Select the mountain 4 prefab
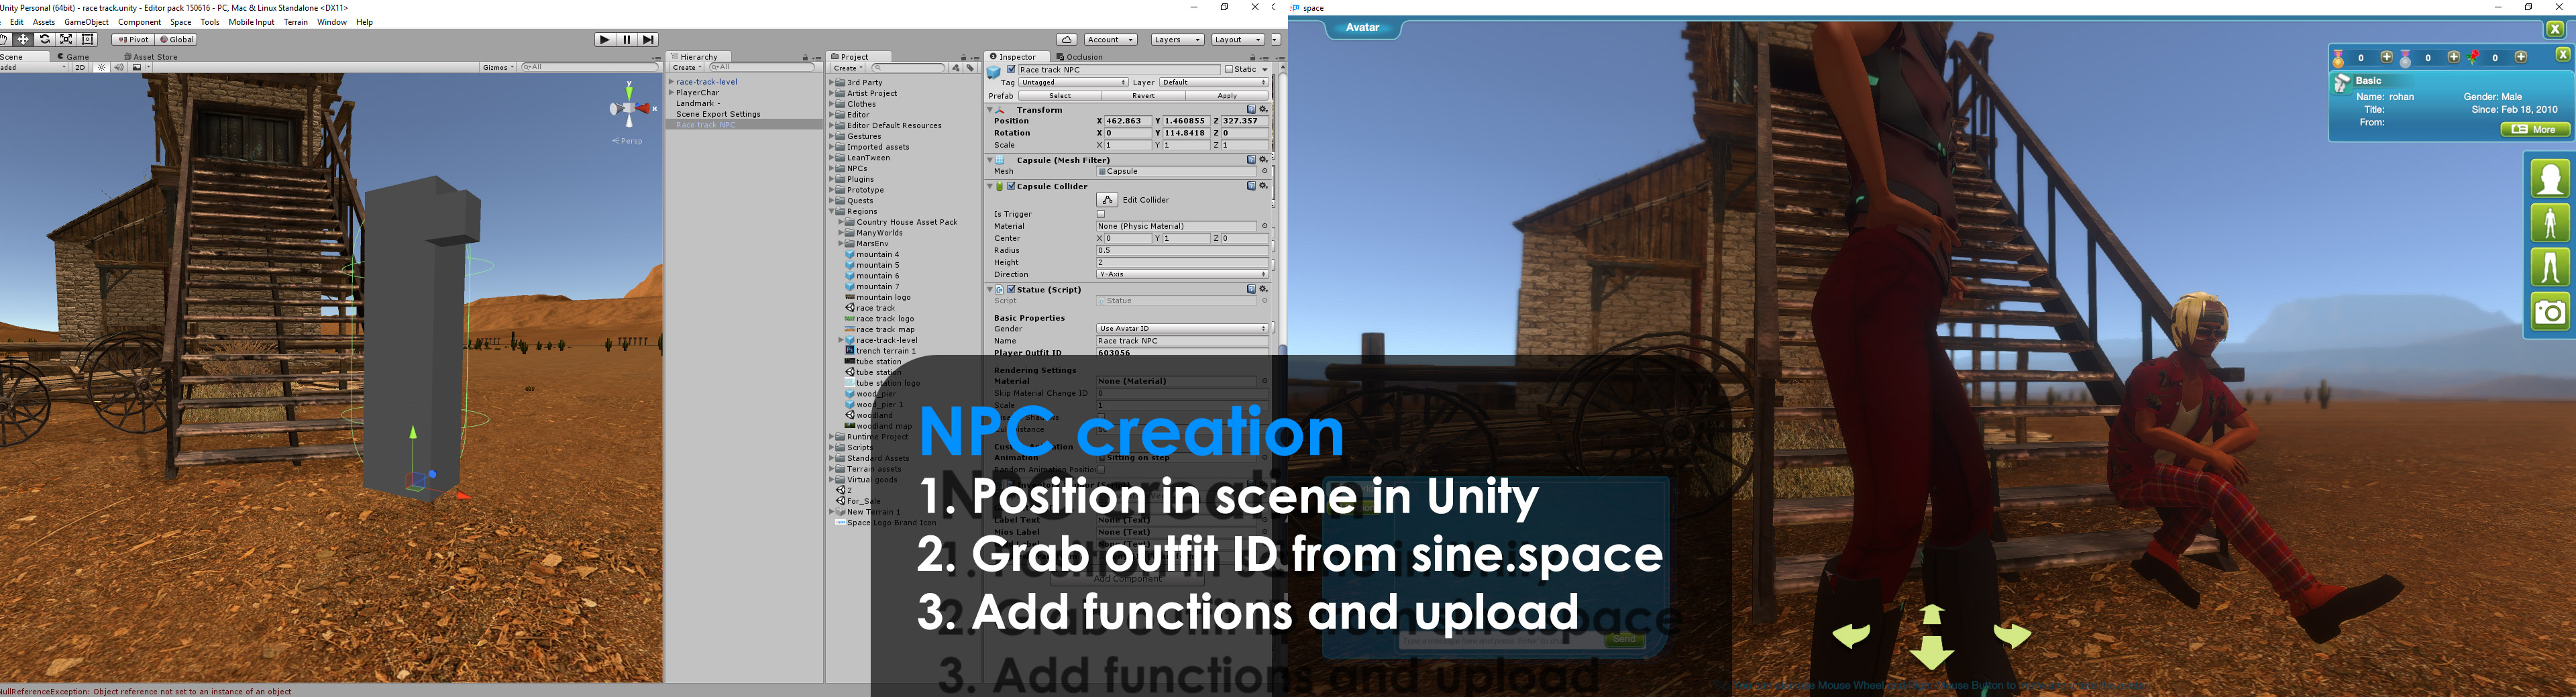The height and width of the screenshot is (697, 2576). pos(877,255)
